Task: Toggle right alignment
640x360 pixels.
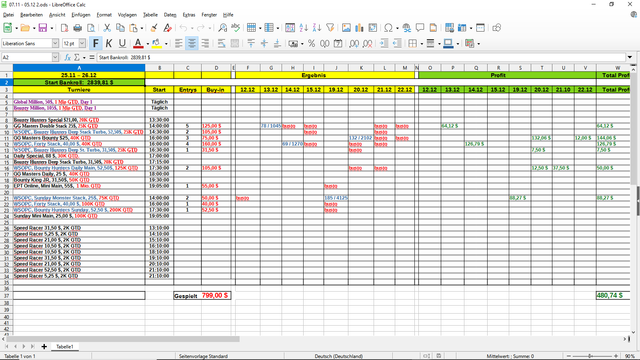Action: (x=205, y=43)
